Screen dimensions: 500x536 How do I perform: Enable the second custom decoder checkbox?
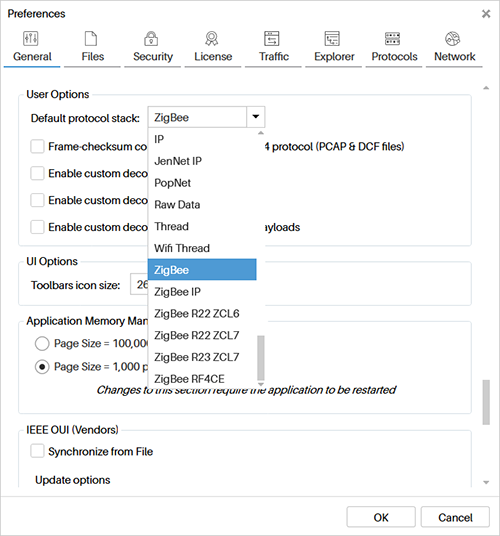37,200
